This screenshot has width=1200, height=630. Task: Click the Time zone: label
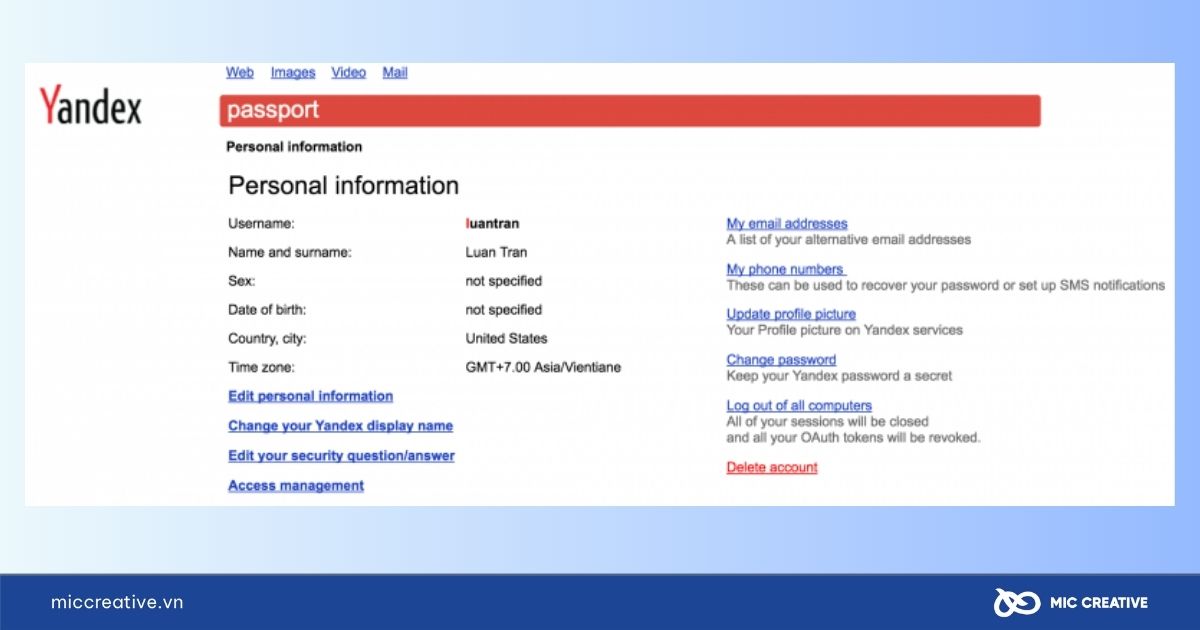261,368
